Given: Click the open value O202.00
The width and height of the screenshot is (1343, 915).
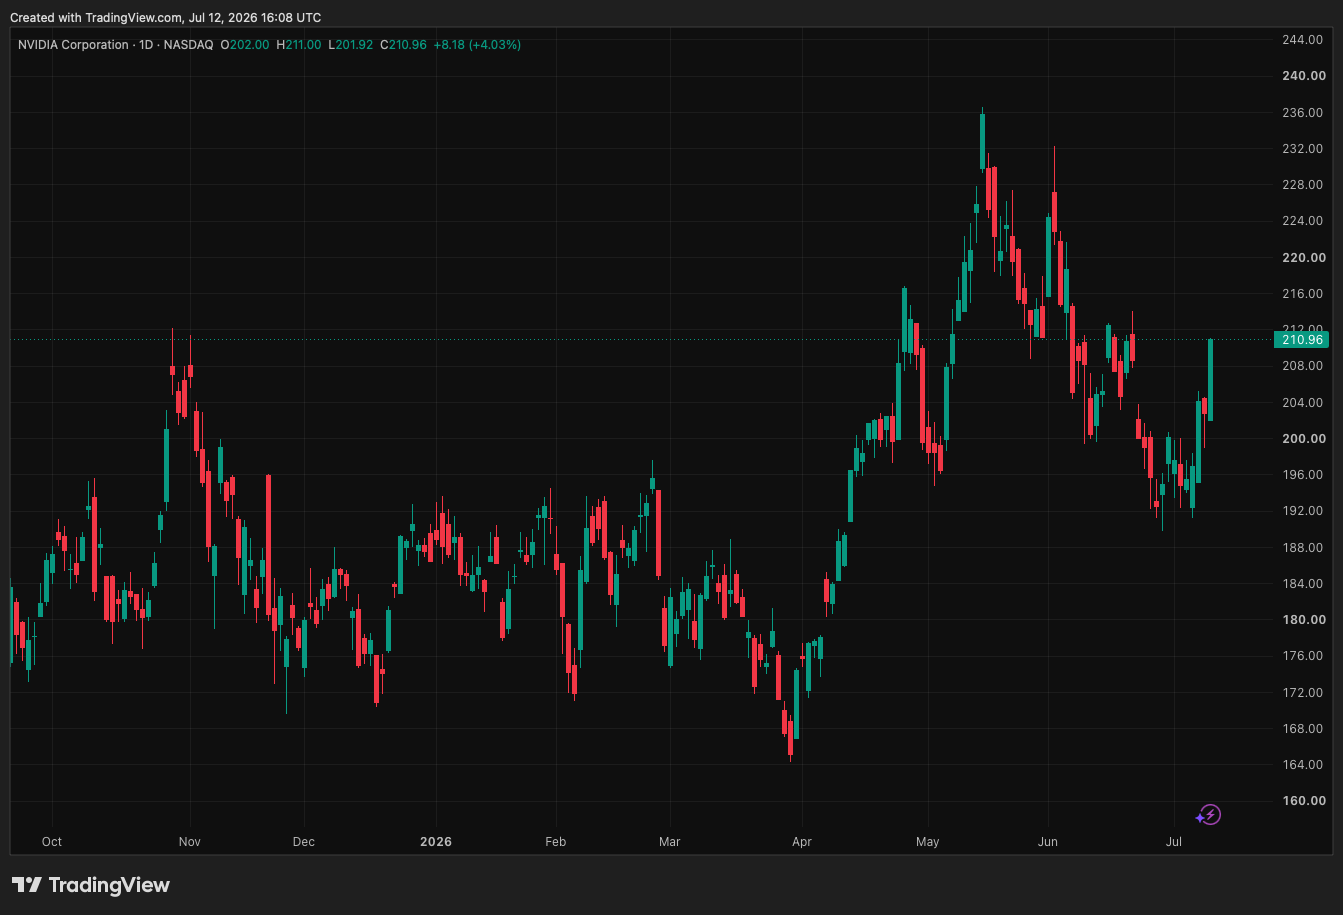Looking at the screenshot, I should tap(245, 44).
